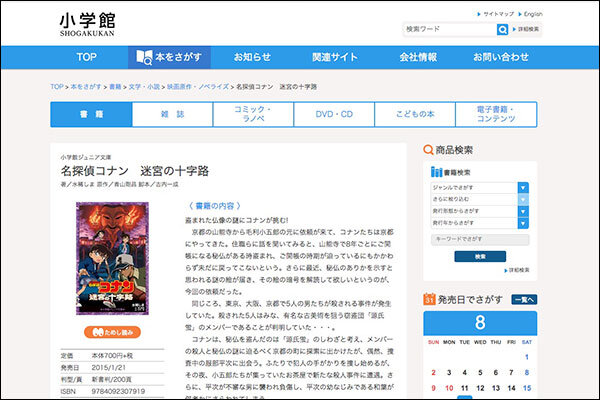Click the blue search magnifier button
The width and height of the screenshot is (600, 400).
pos(502,29)
